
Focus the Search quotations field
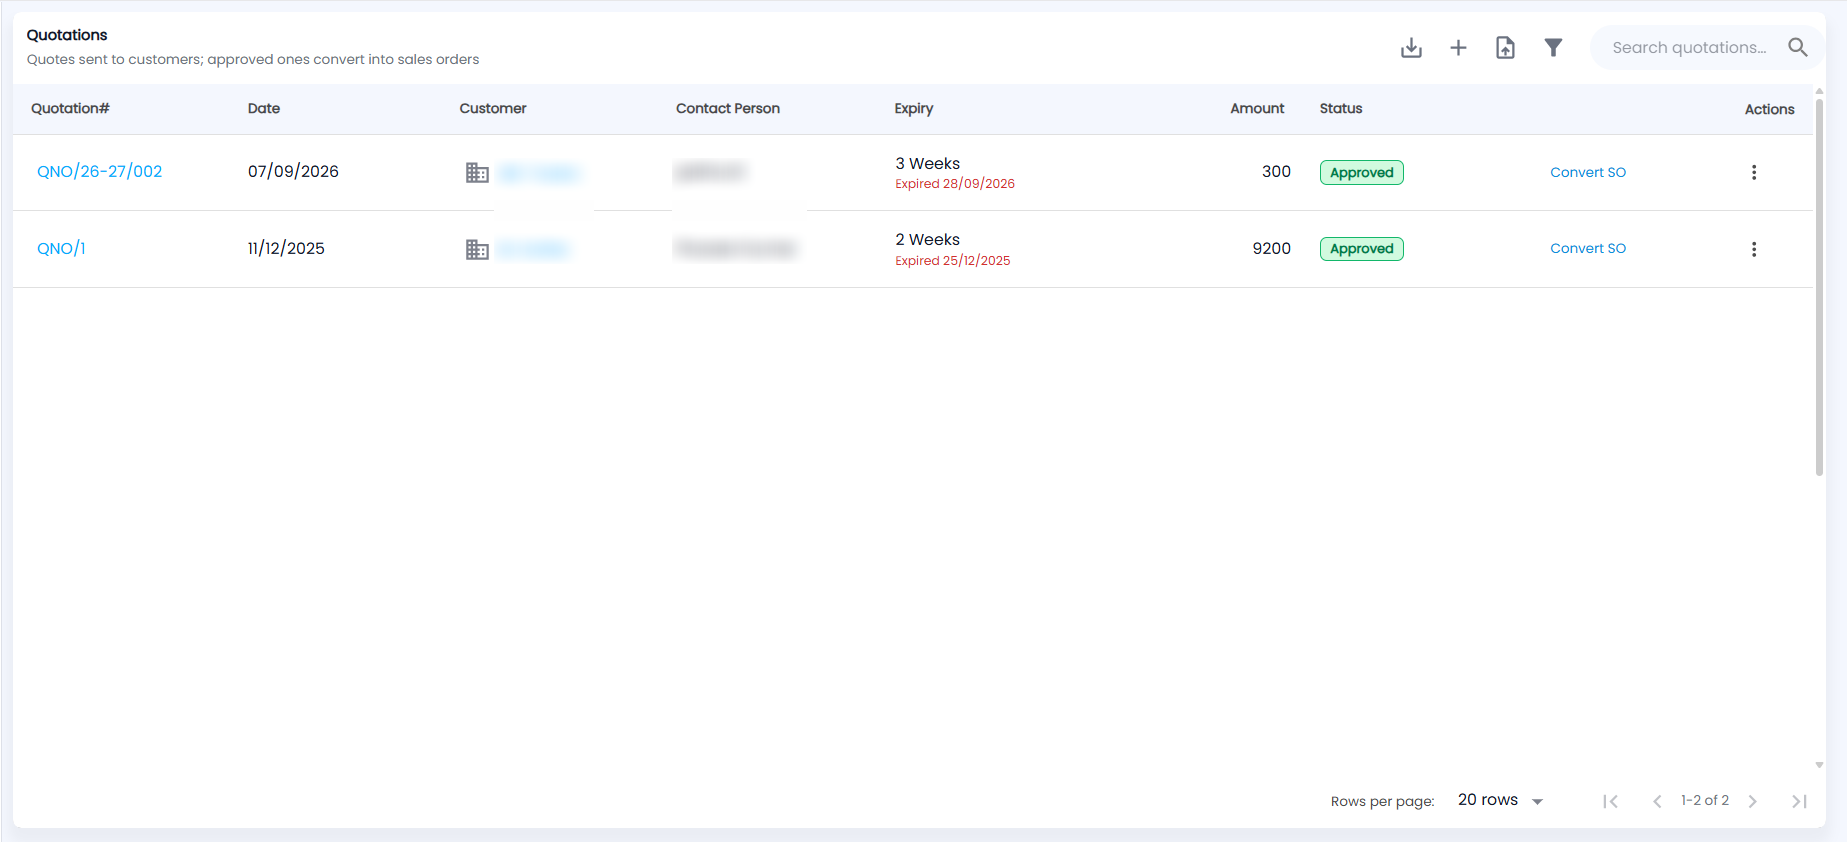coord(1689,47)
